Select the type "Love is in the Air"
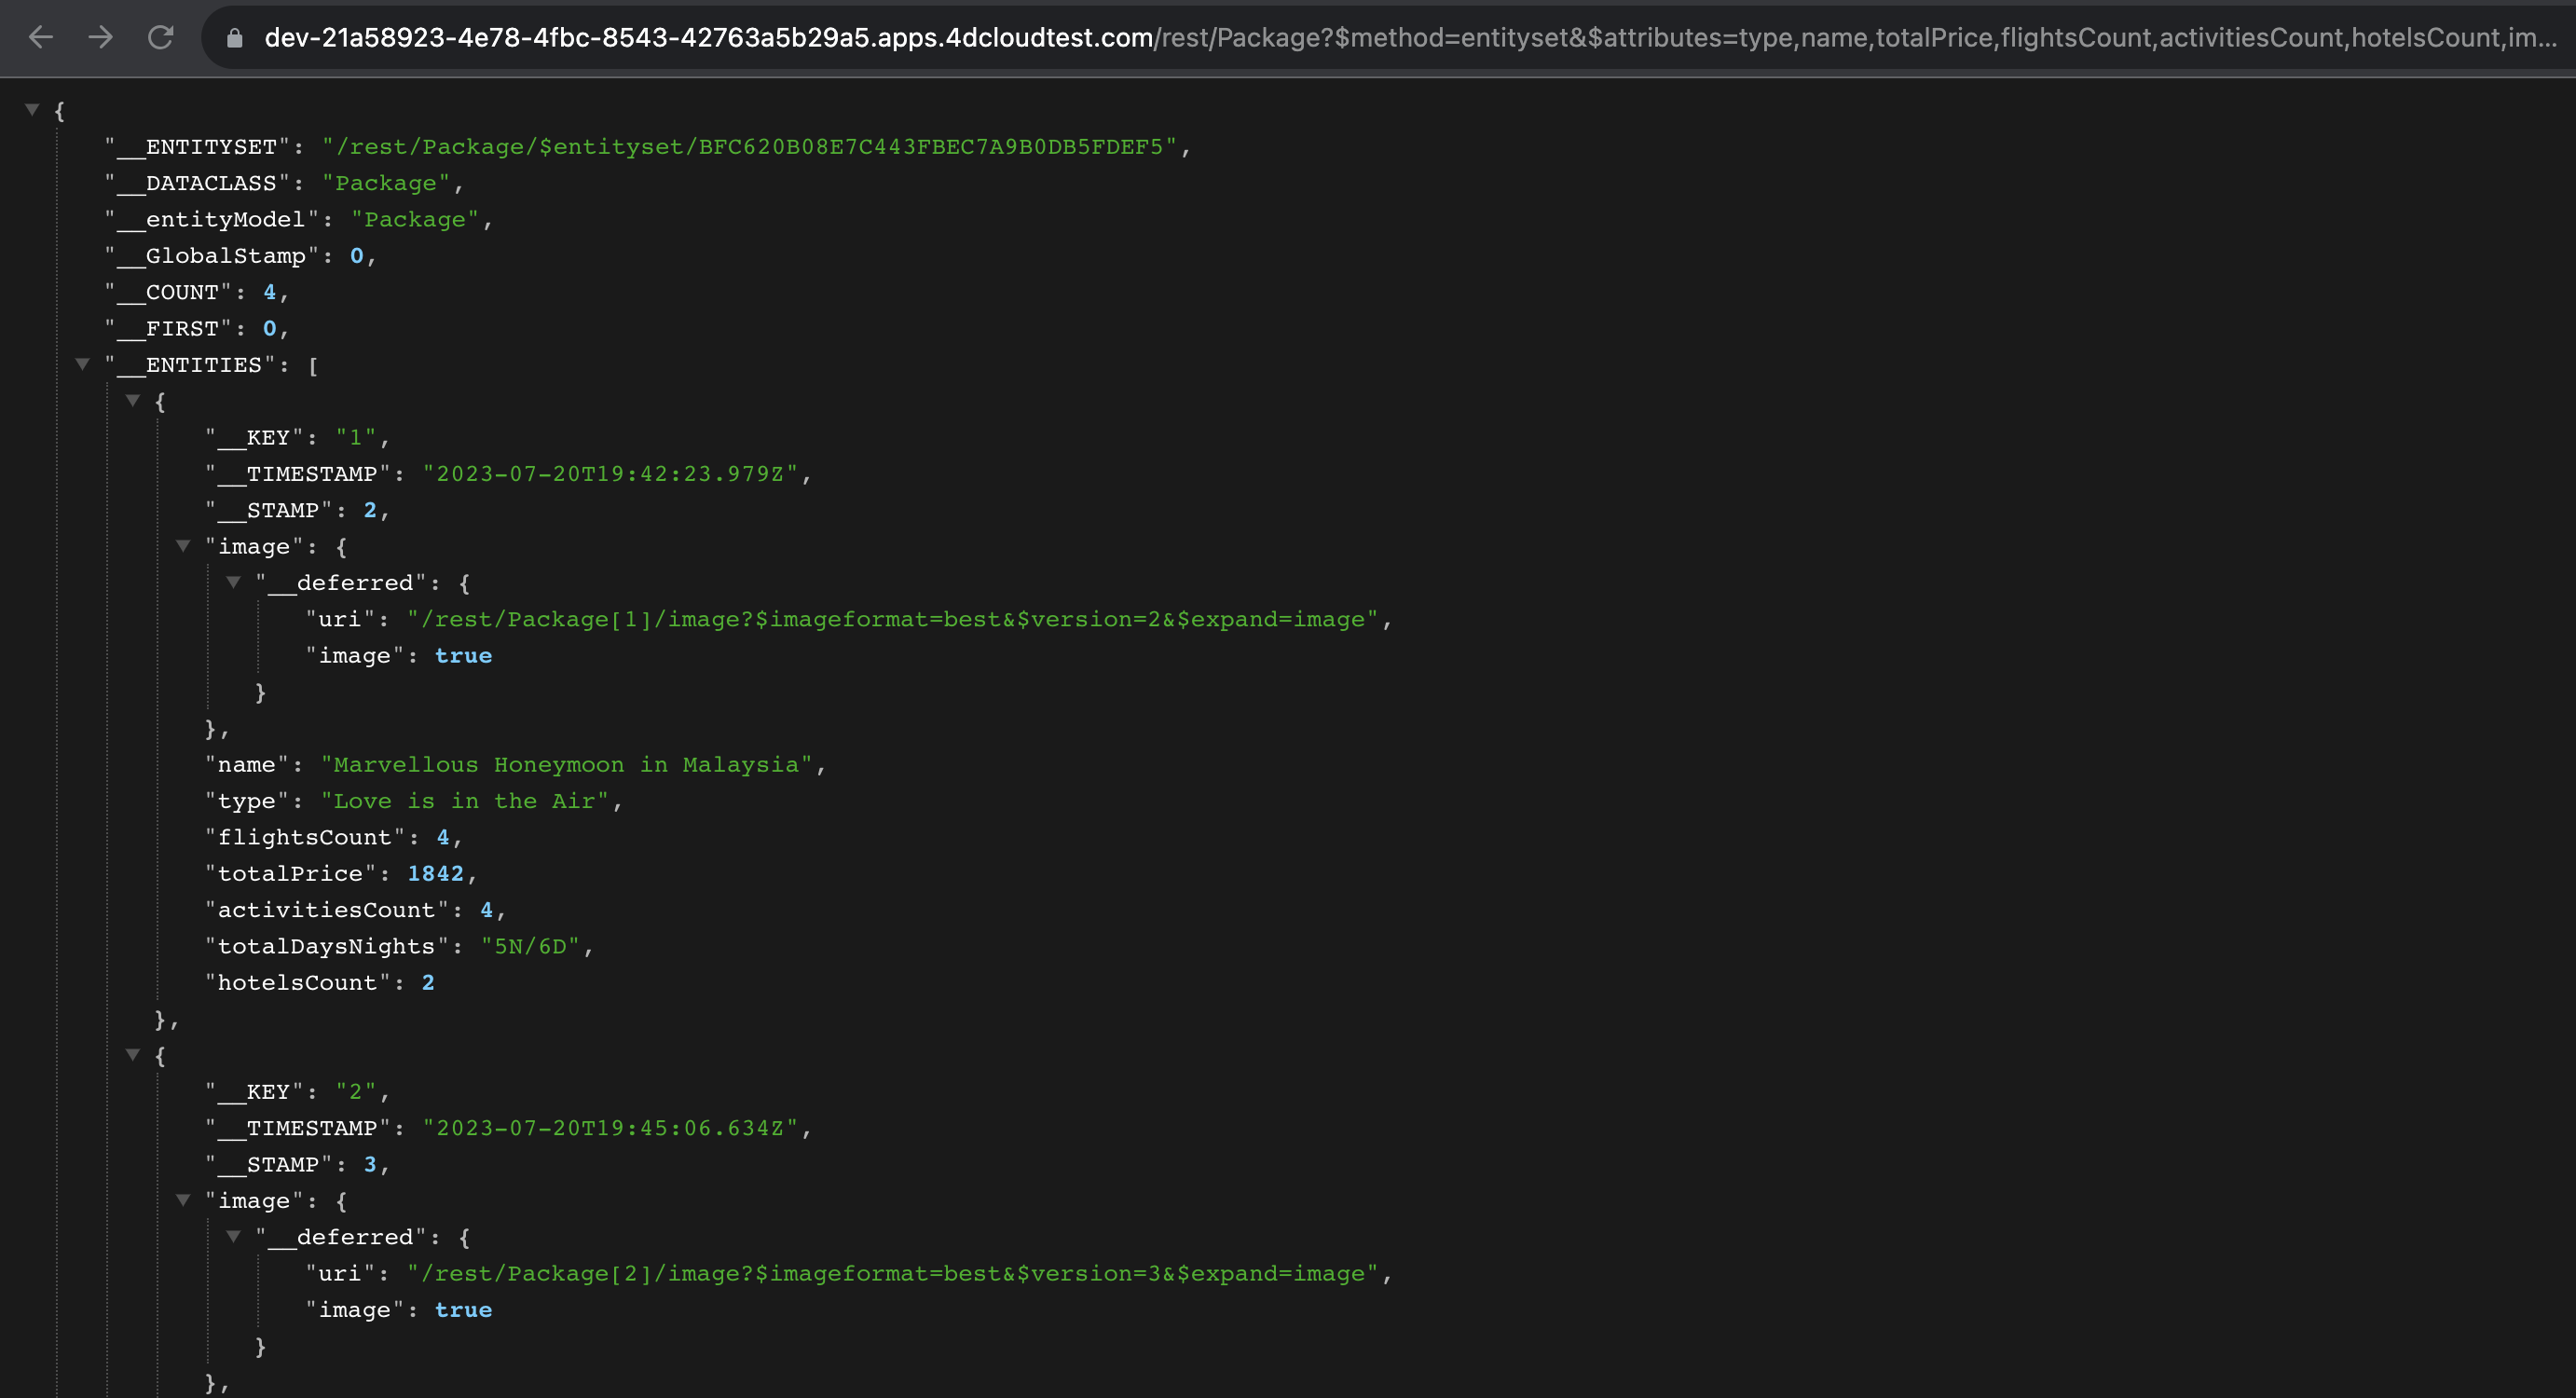2576x1398 pixels. point(465,801)
